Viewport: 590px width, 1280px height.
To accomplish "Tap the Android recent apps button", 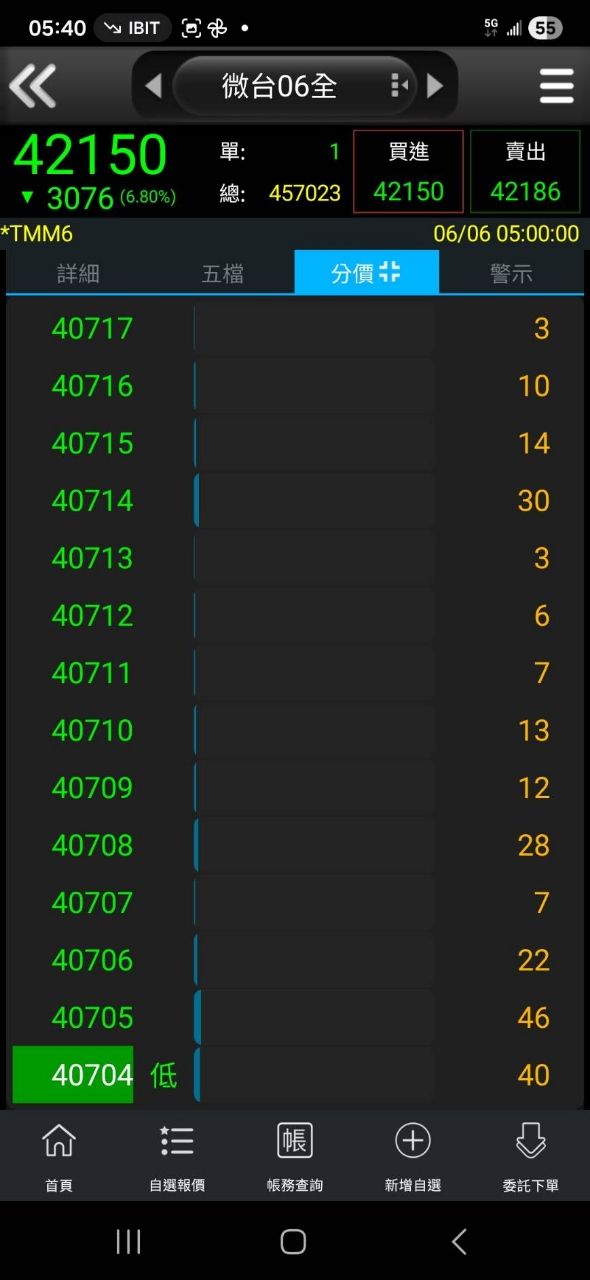I will 128,1242.
